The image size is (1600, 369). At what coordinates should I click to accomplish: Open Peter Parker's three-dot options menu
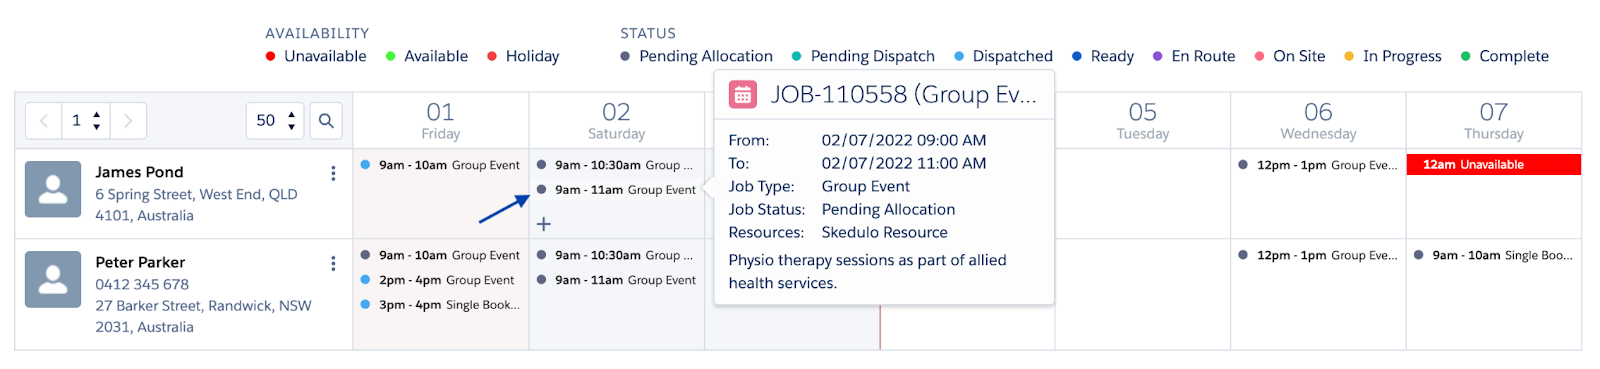[333, 263]
